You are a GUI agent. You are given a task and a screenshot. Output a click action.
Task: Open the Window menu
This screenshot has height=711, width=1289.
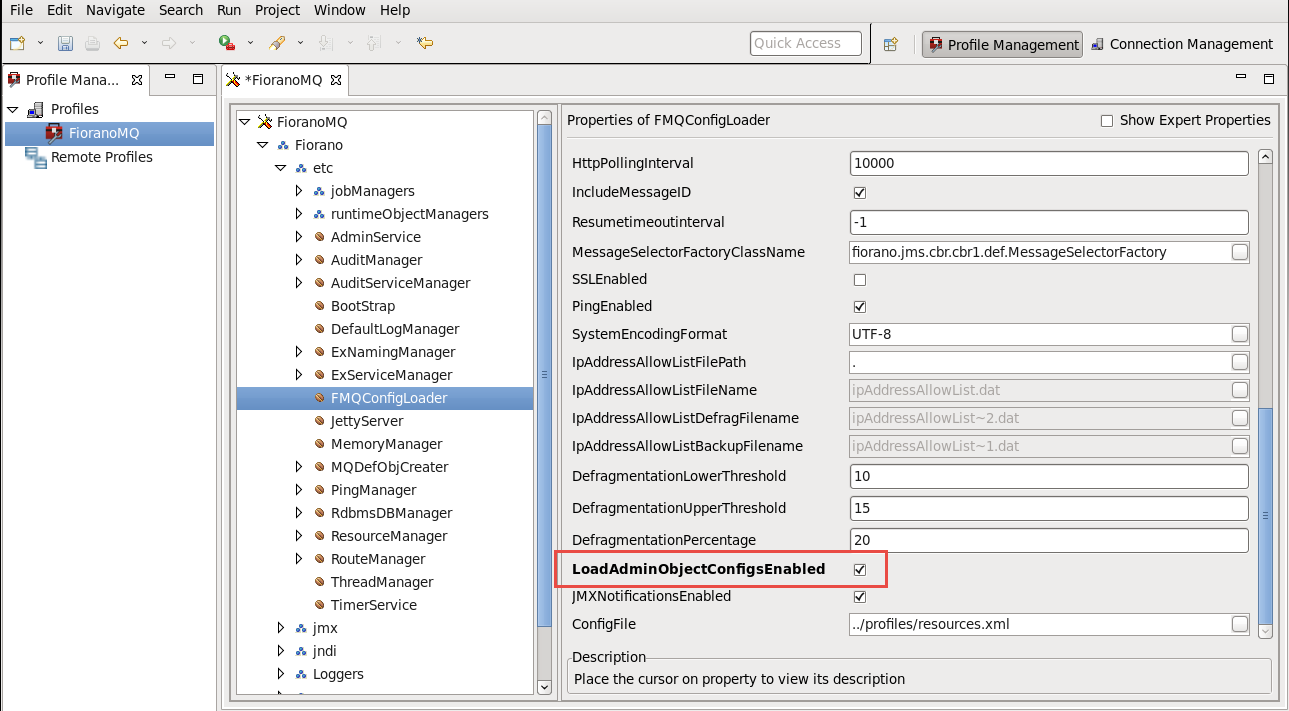340,10
